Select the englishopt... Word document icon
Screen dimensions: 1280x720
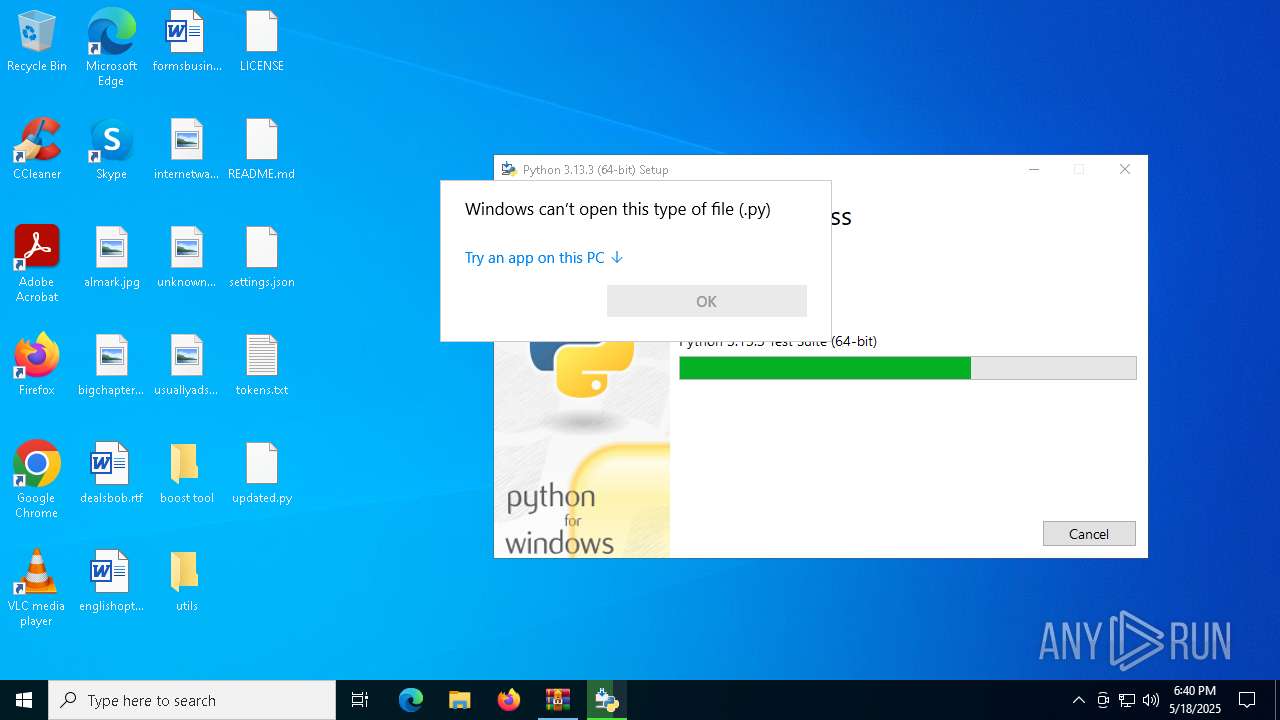111,582
